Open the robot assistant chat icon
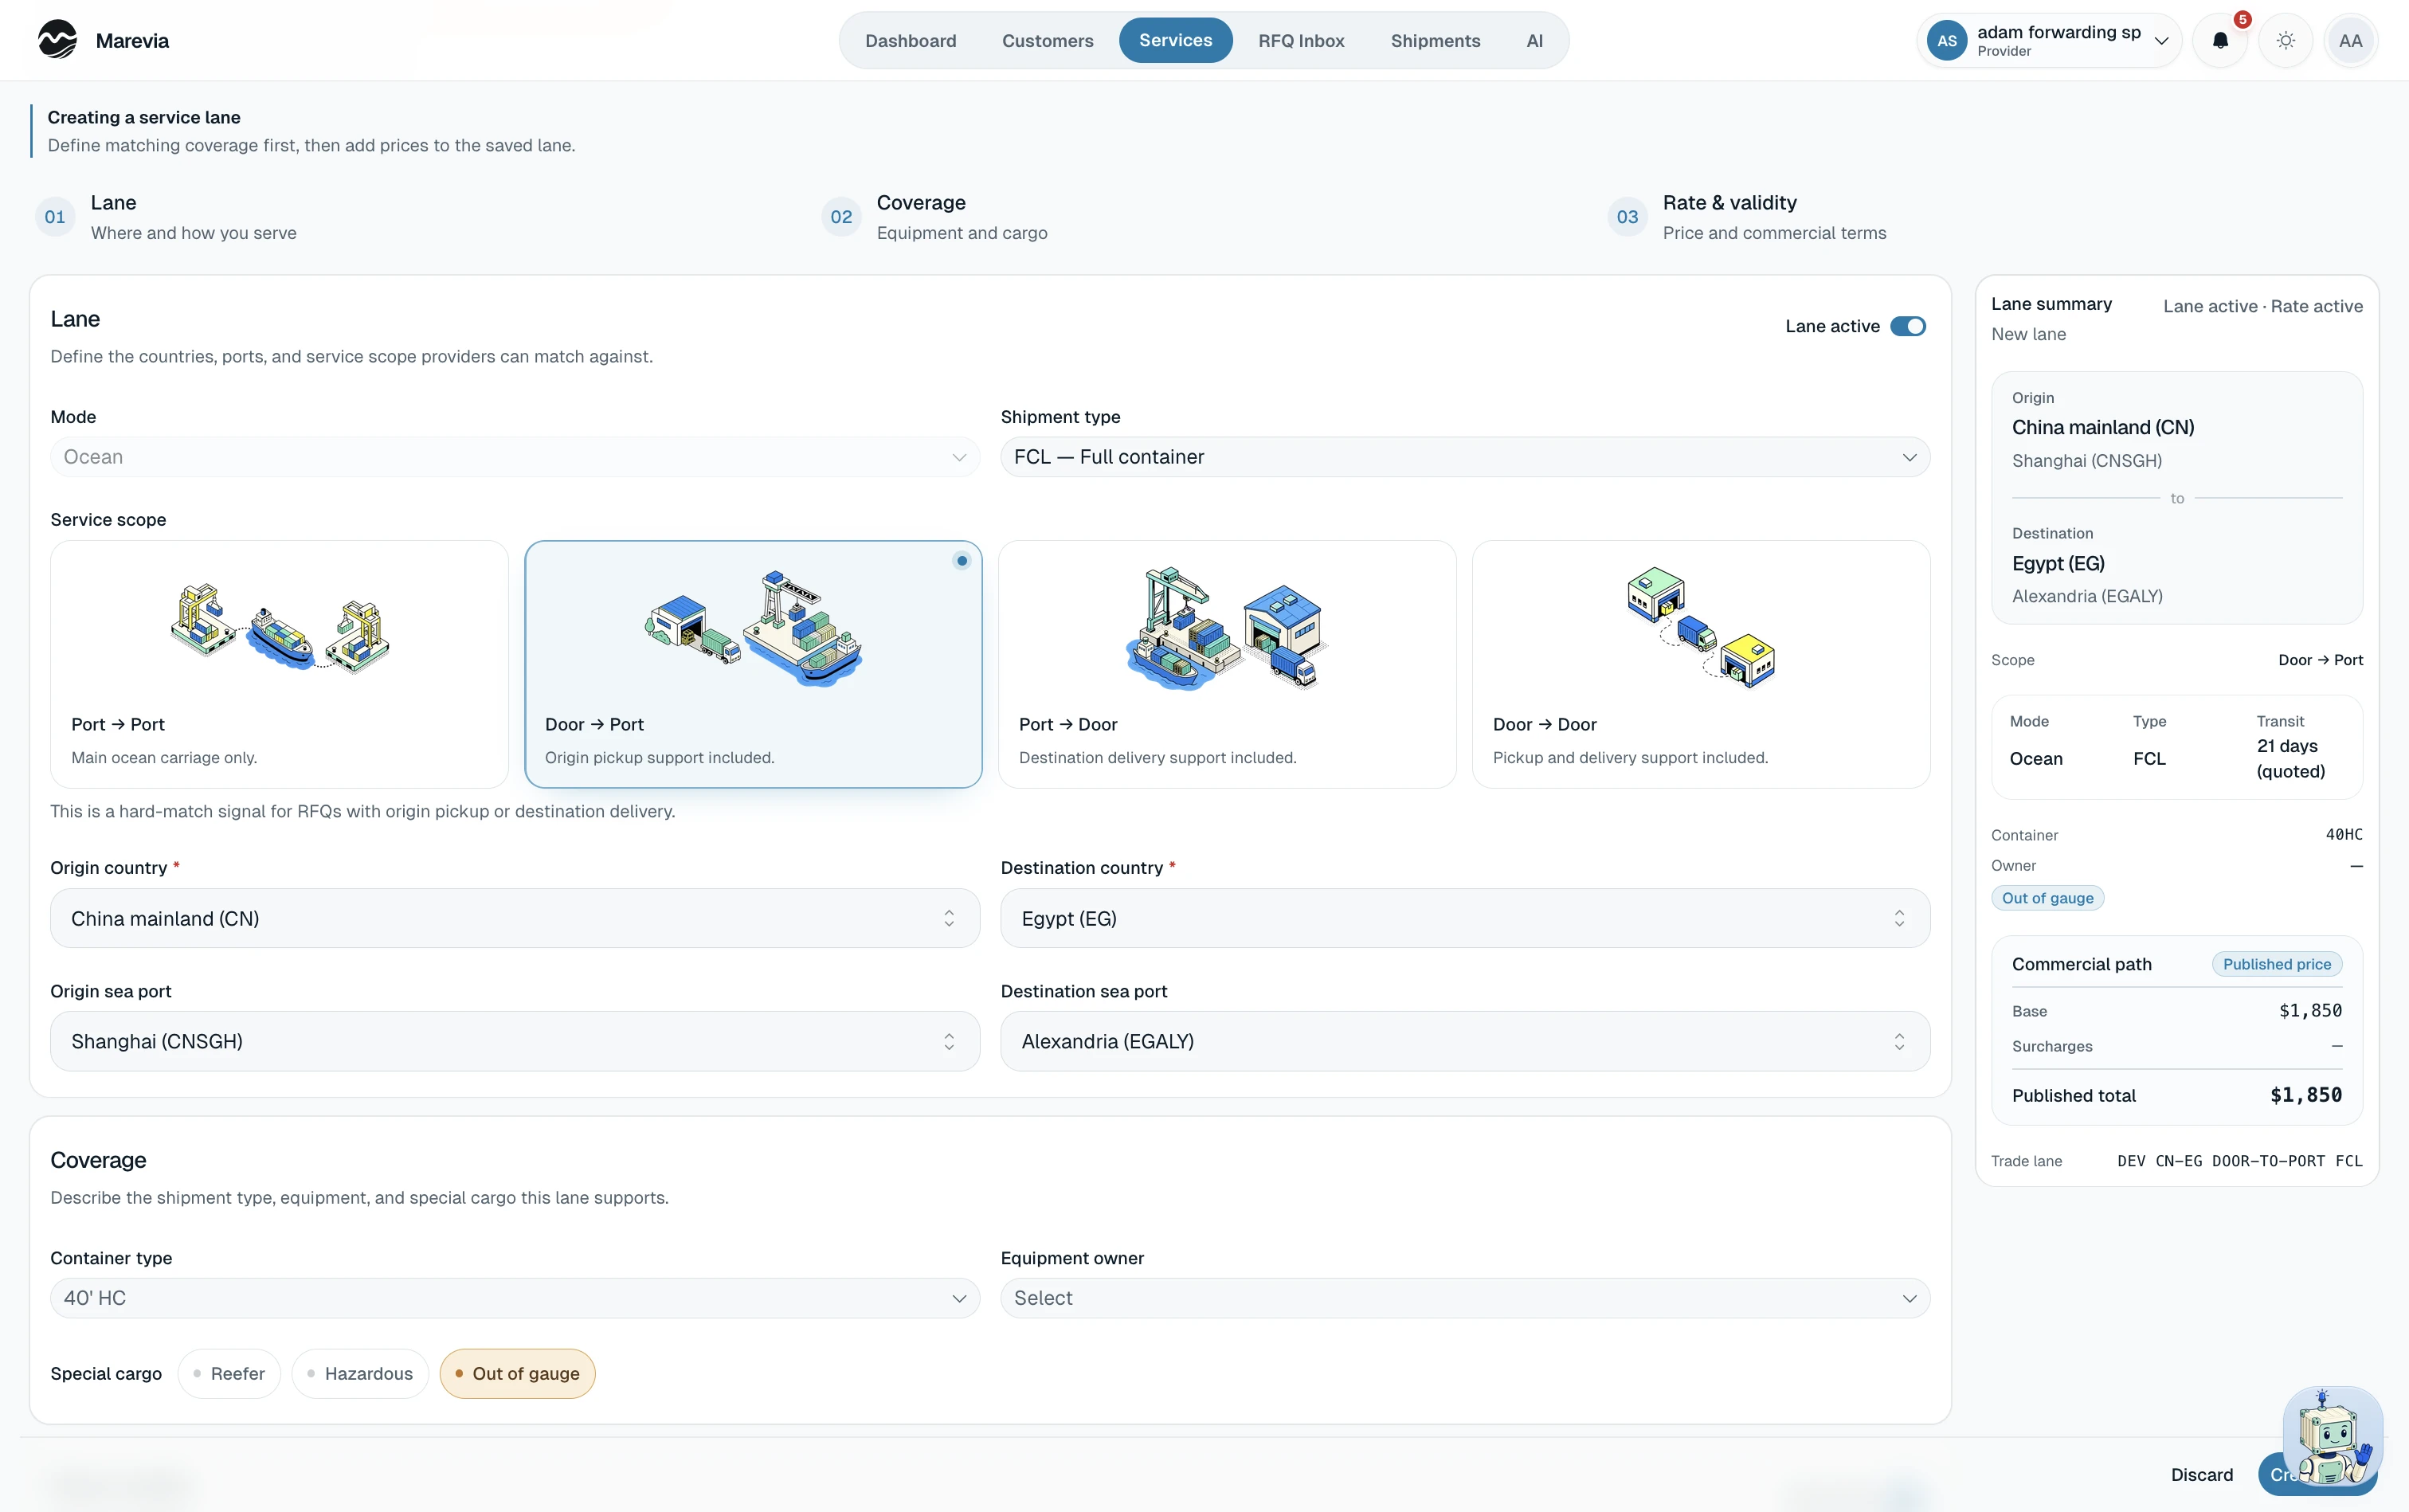 click(2333, 1436)
